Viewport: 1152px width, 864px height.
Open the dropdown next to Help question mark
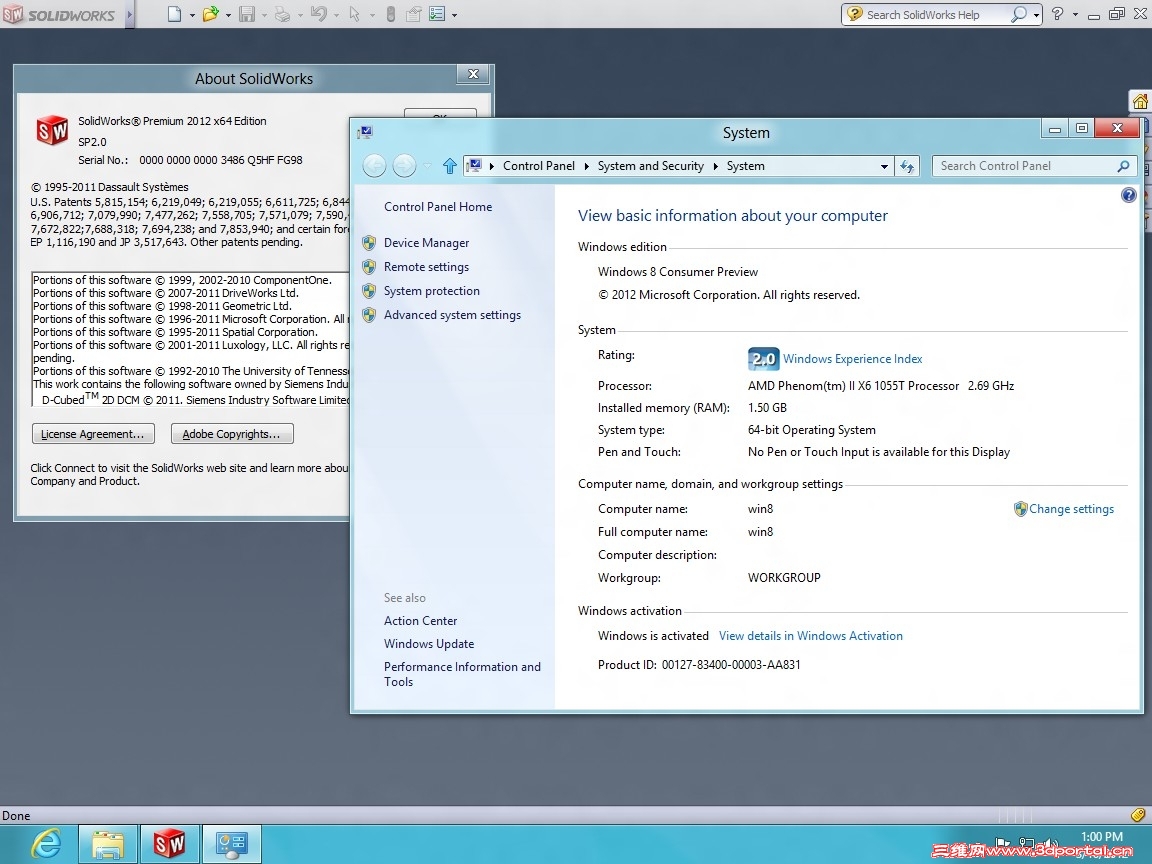tap(1076, 15)
